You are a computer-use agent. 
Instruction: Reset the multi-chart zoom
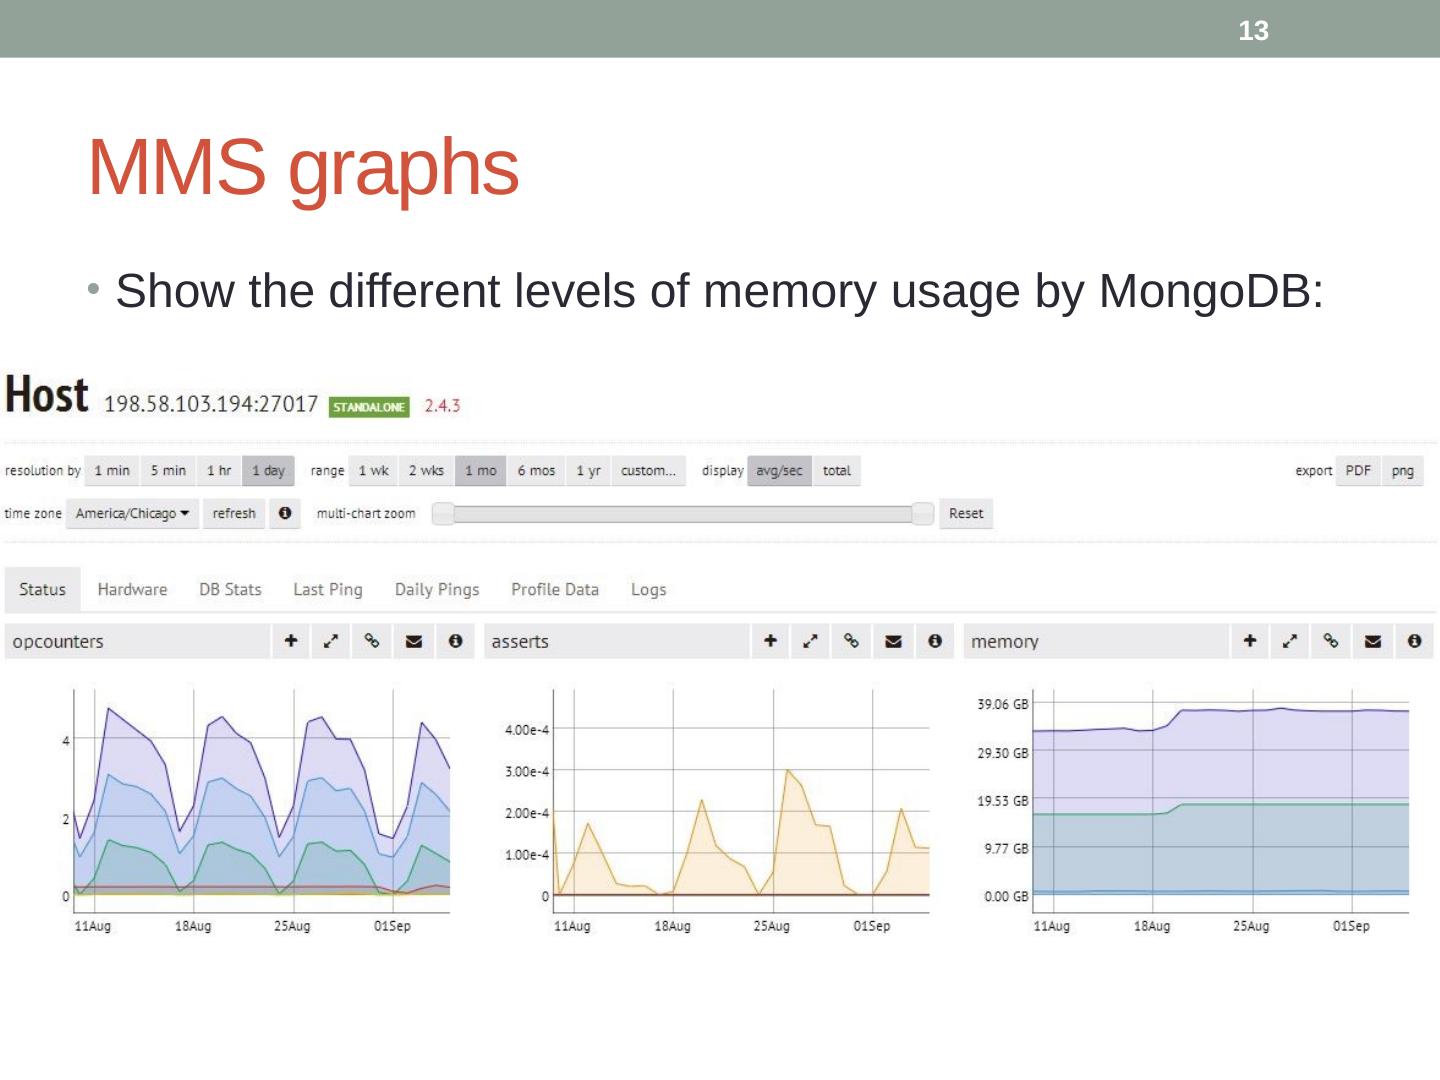(966, 513)
